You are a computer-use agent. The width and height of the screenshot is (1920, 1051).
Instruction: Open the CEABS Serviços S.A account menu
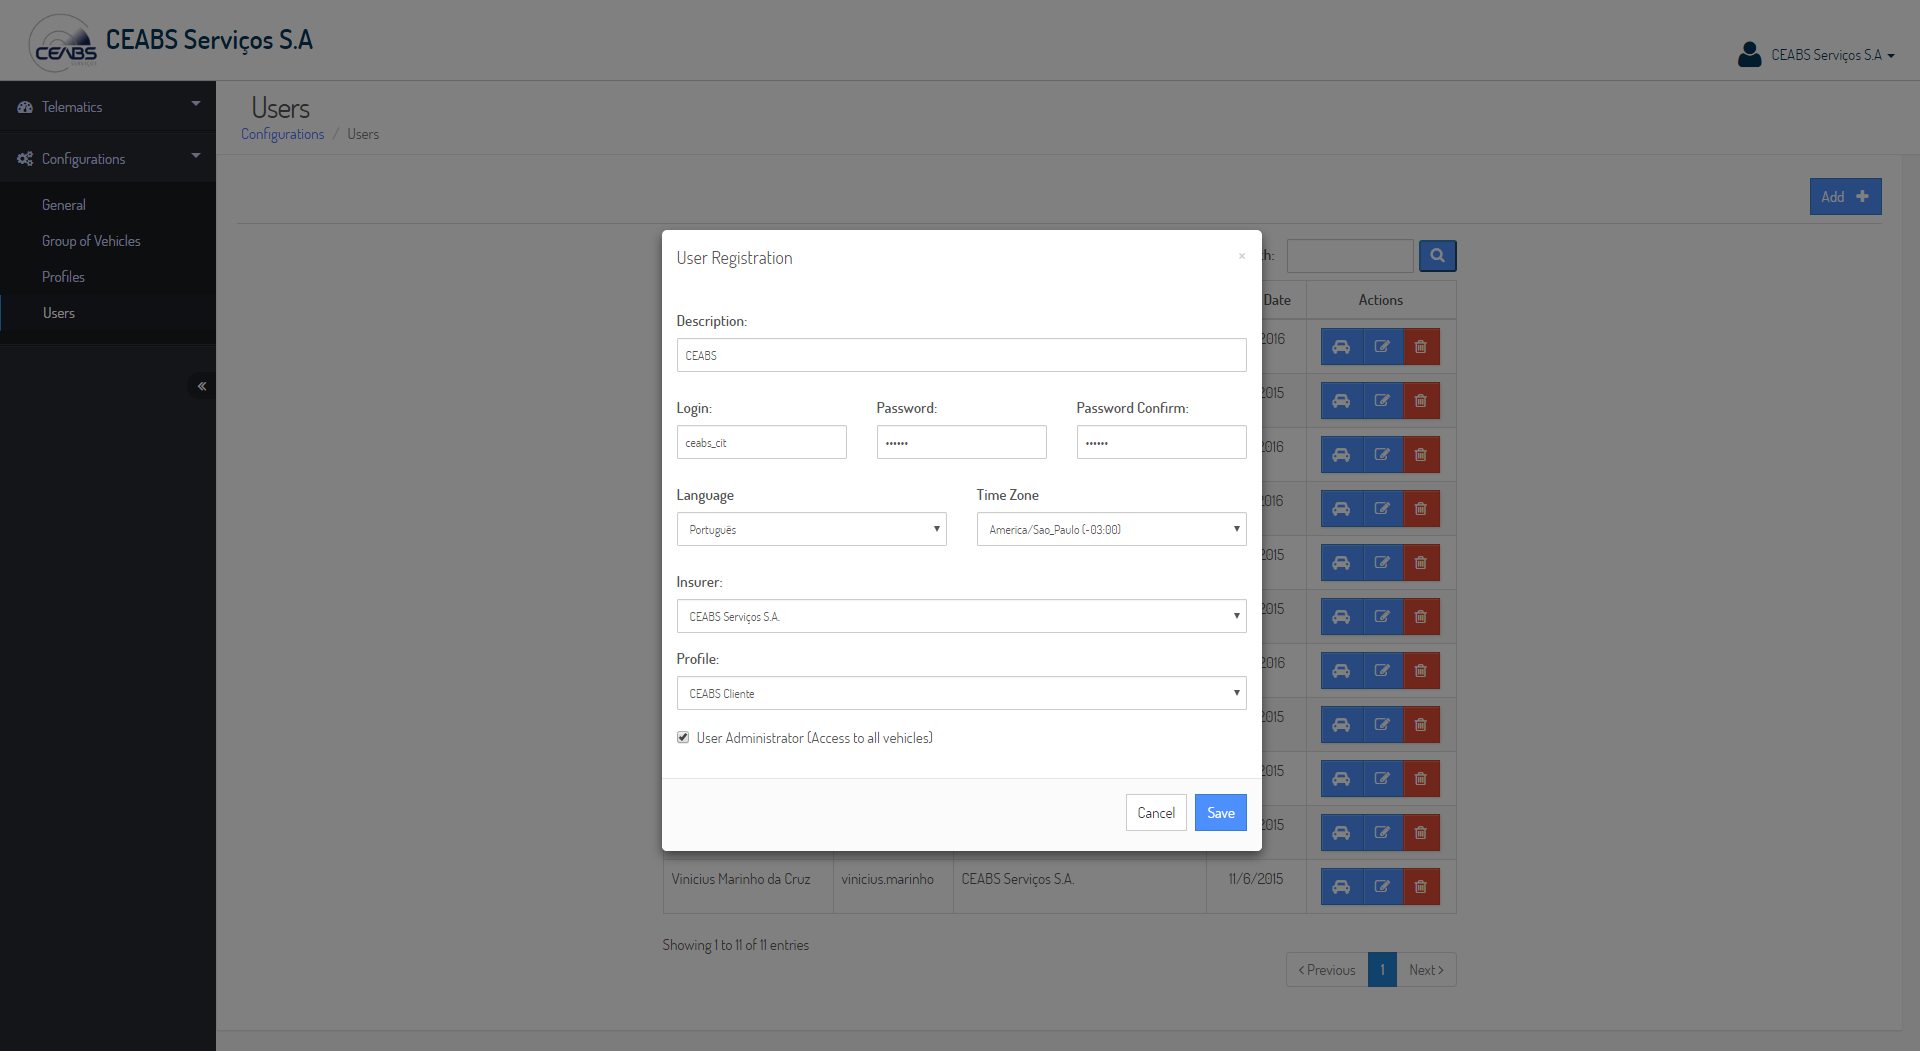1832,55
